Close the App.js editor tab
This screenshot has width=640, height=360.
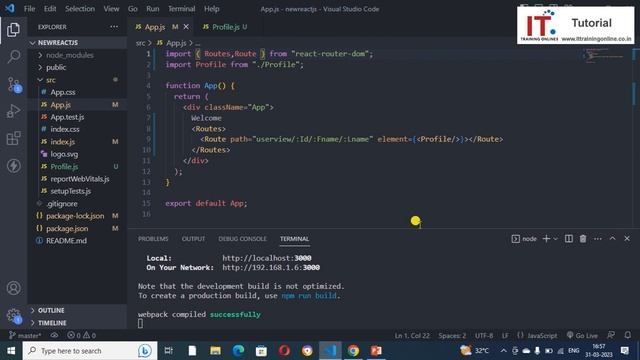tap(186, 27)
